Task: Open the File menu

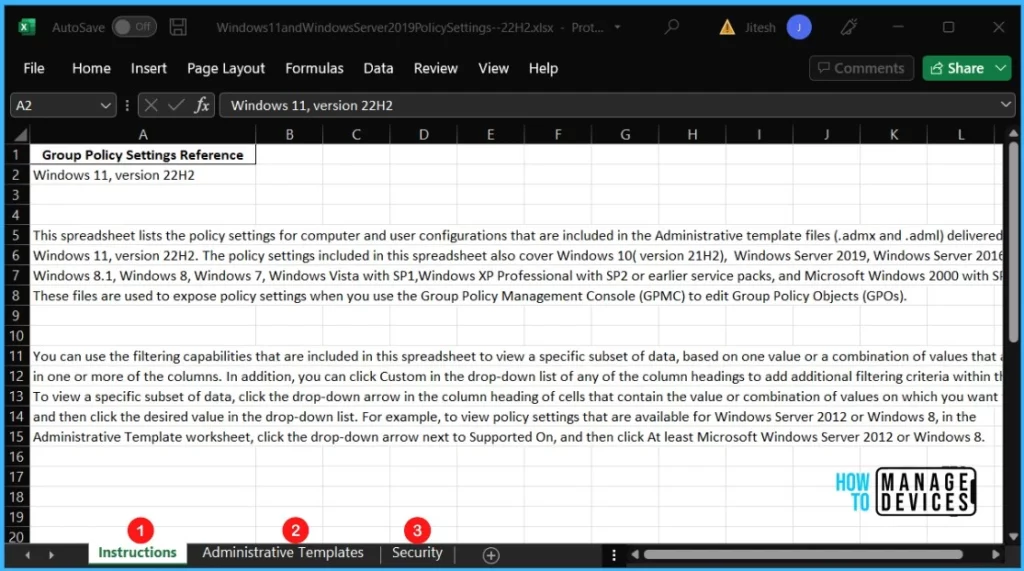Action: point(34,69)
